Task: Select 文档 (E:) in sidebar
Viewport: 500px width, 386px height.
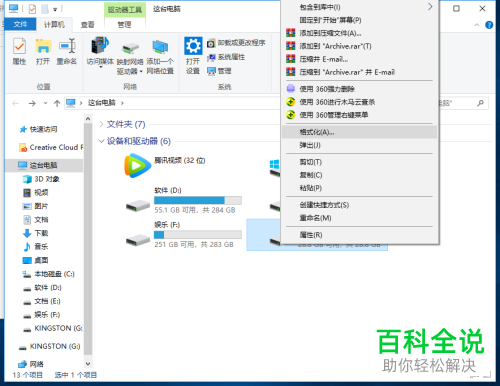Action: tap(42, 301)
